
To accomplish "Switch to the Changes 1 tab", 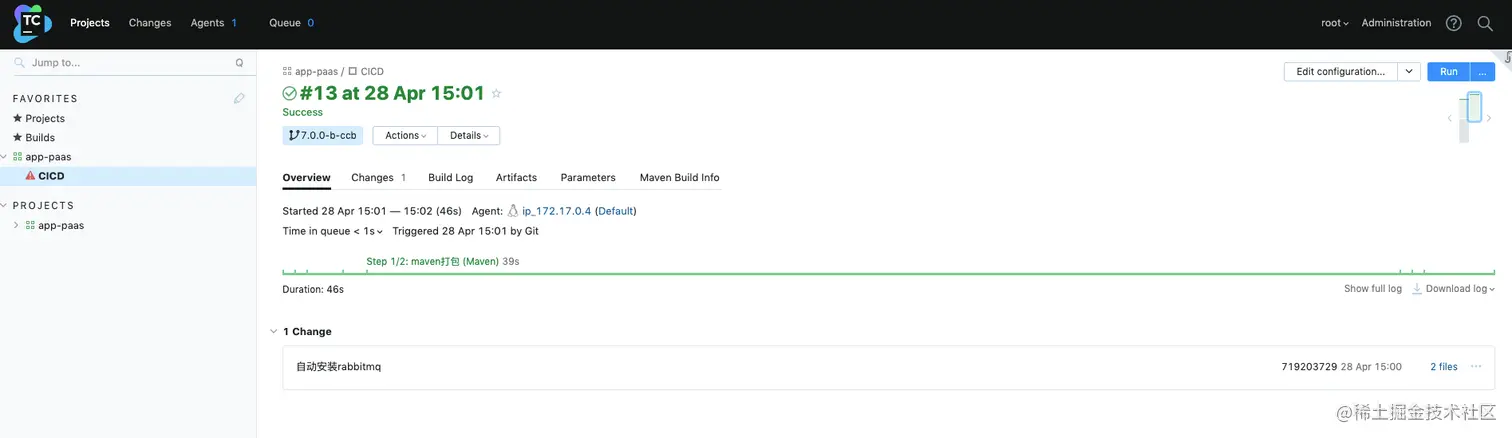I will [378, 178].
